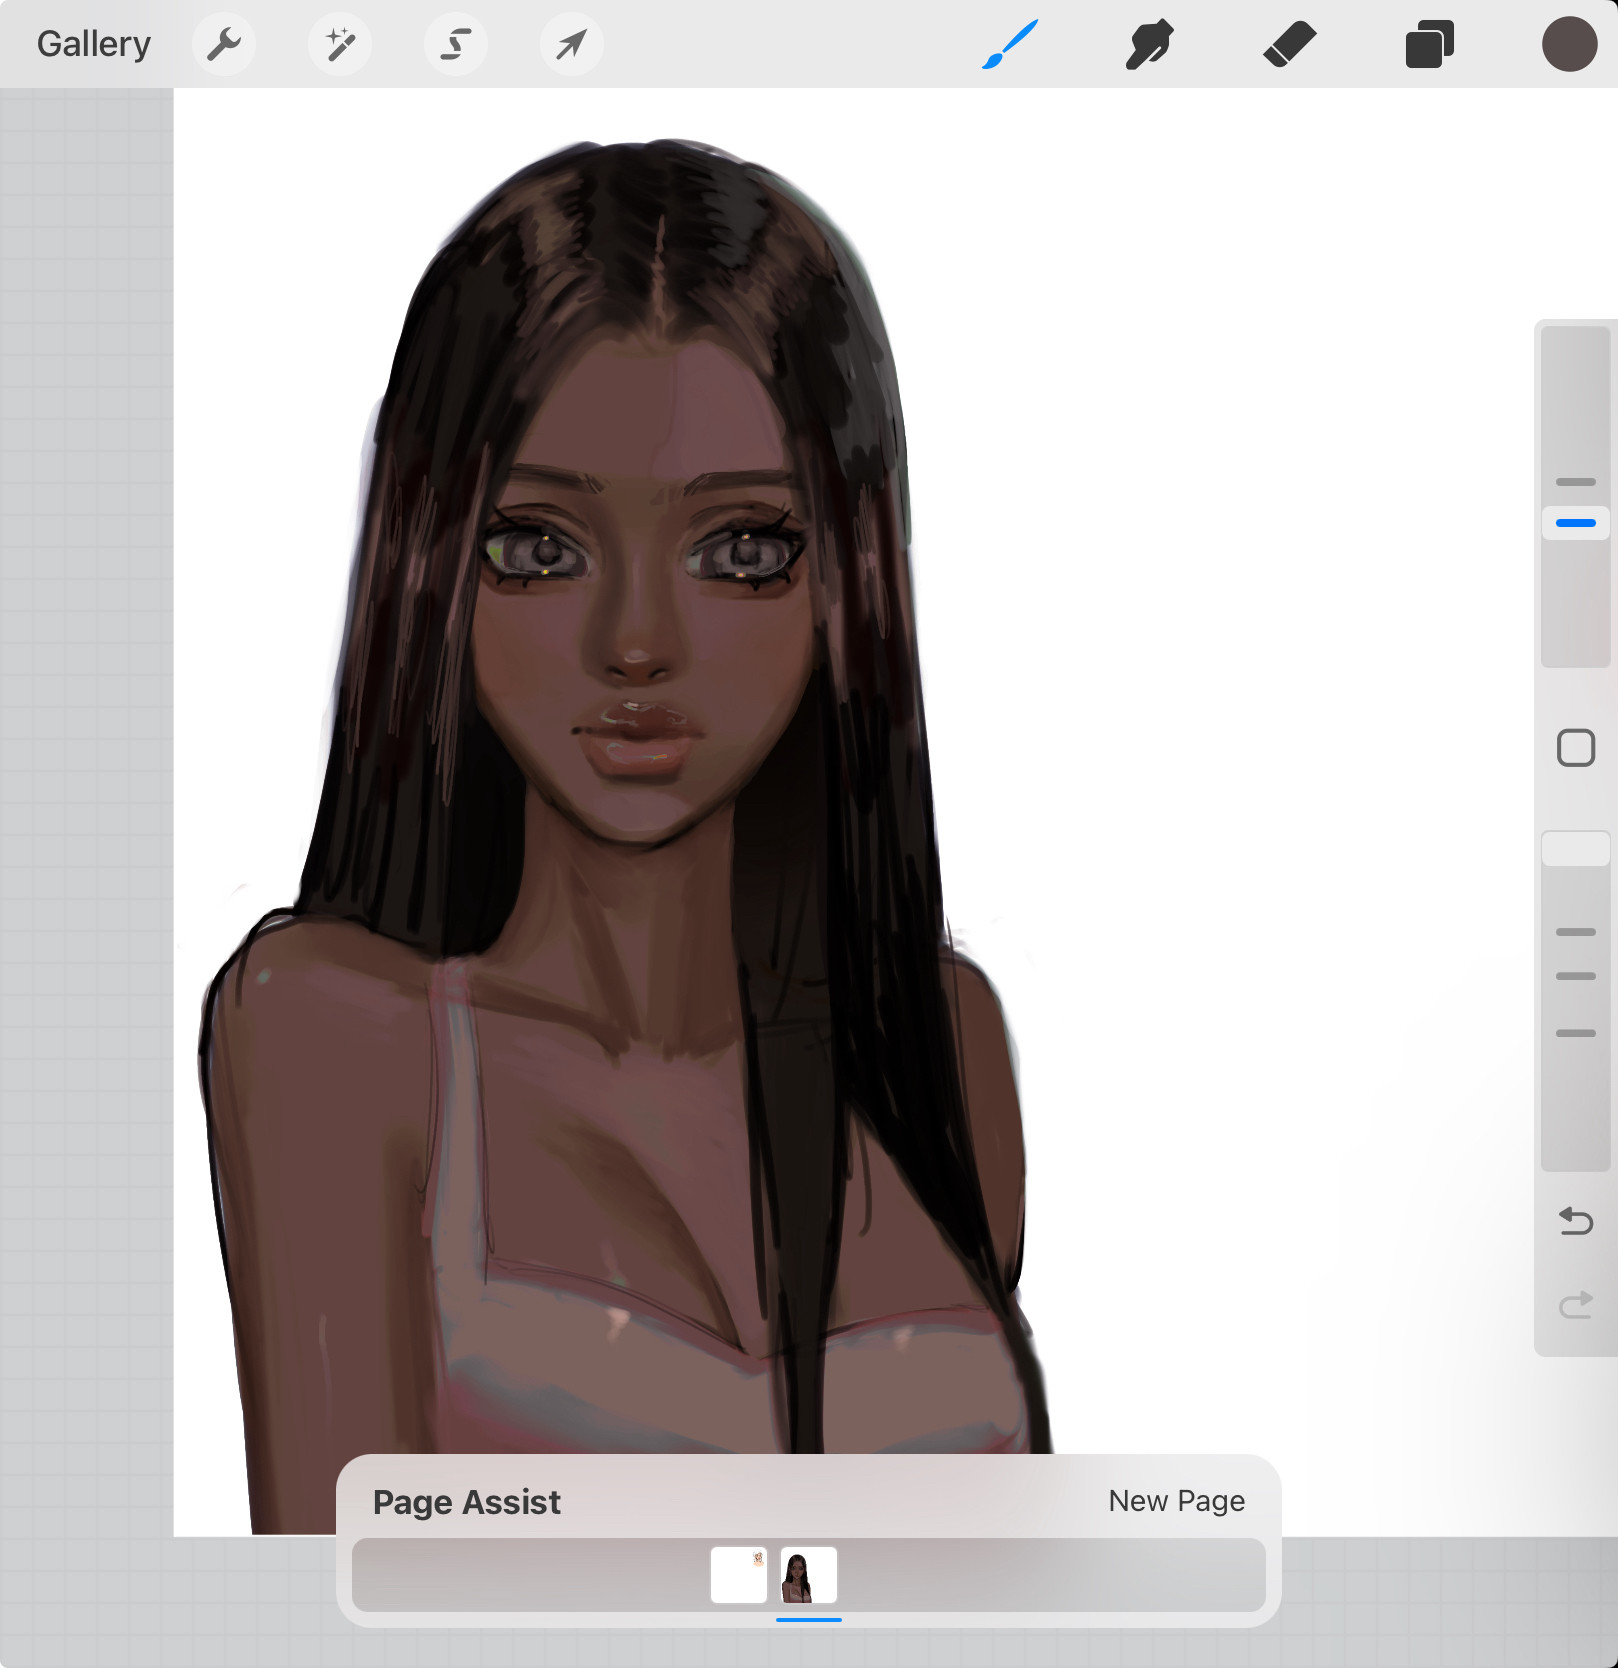Activate the Transform arrow tool
The width and height of the screenshot is (1618, 1668).
pos(571,44)
